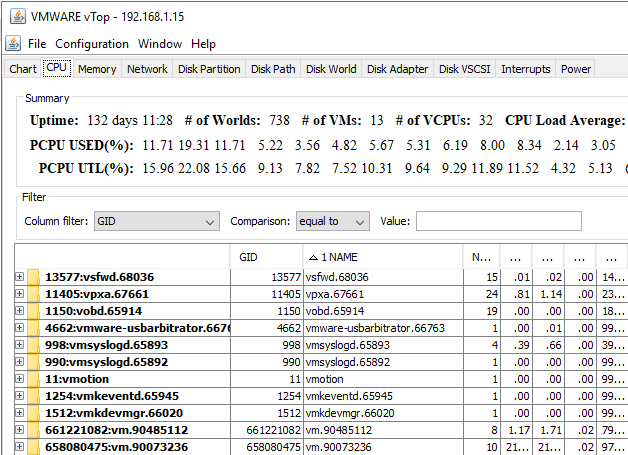Expand the 11:vmotion tree node
The width and height of the screenshot is (628, 455).
(x=19, y=378)
